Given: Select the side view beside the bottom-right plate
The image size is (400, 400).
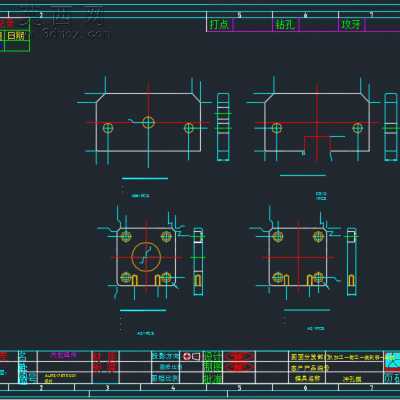Looking at the screenshot, I should 352,262.
